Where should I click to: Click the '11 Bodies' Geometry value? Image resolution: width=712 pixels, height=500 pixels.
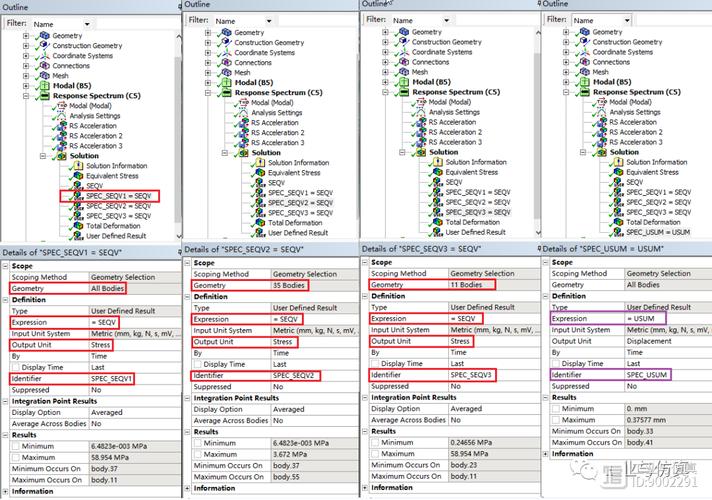tap(466, 285)
